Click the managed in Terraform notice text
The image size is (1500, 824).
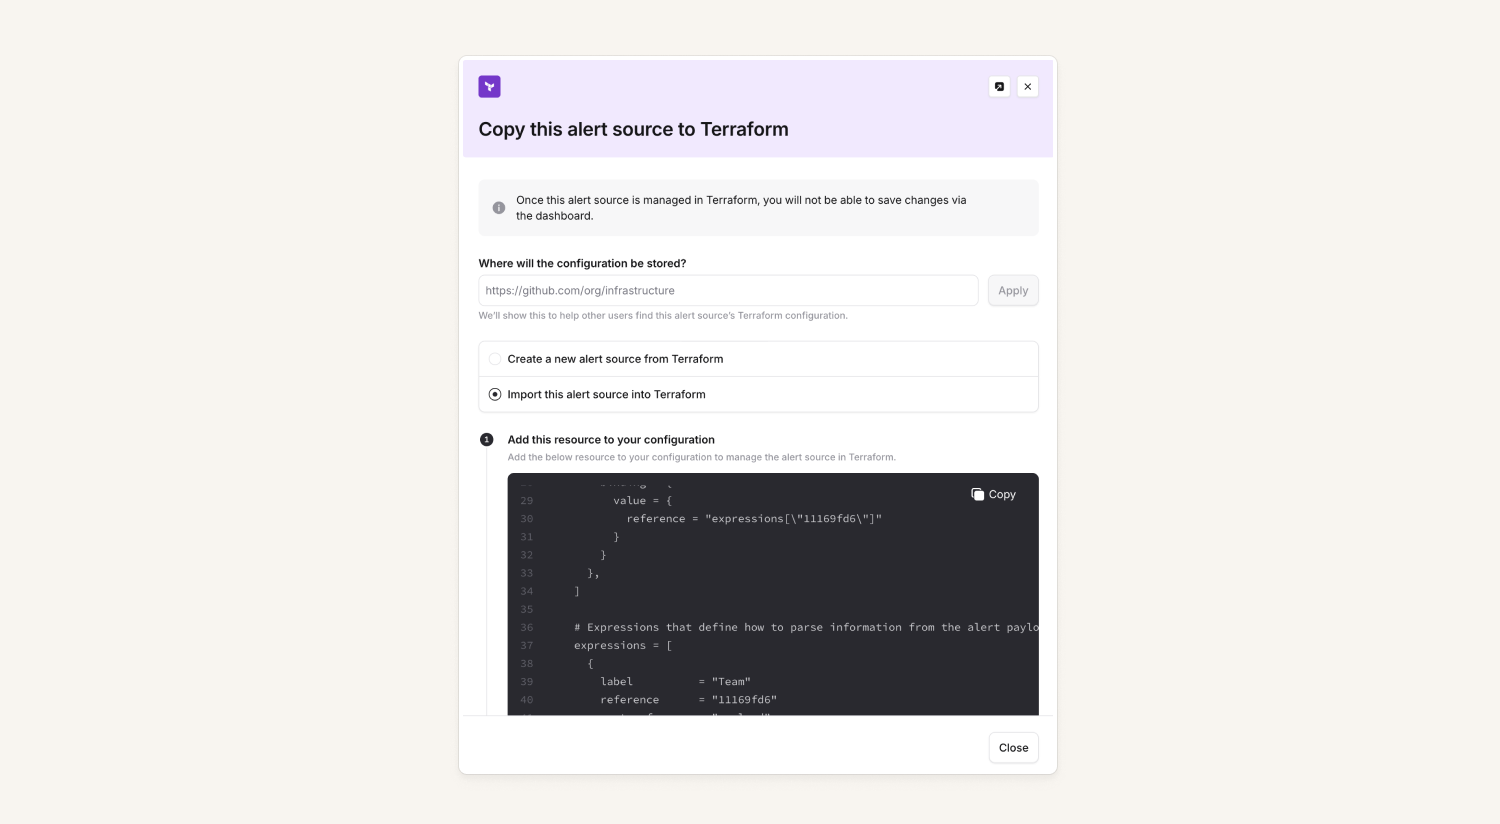pyautogui.click(x=741, y=208)
